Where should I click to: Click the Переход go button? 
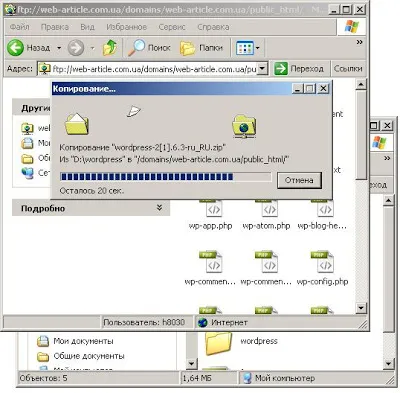pos(299,69)
